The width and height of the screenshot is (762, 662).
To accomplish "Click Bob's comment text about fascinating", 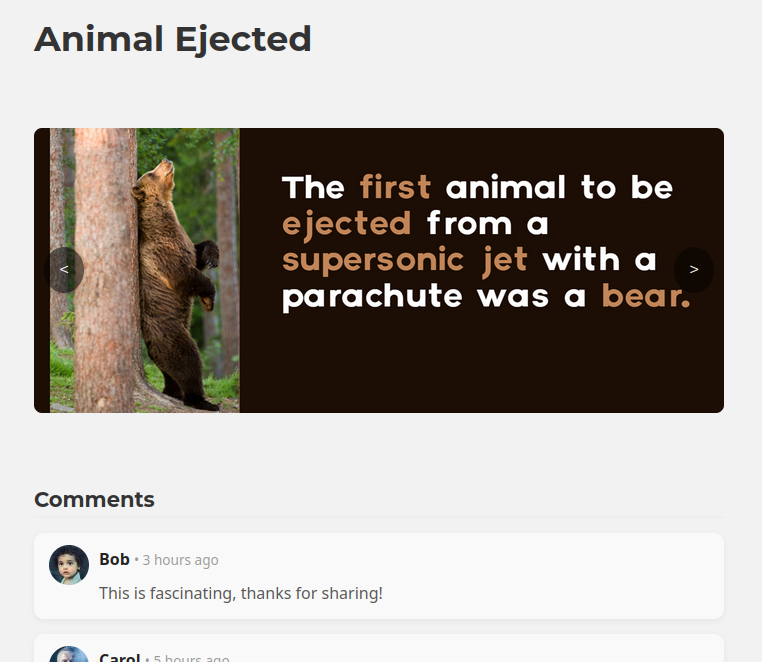I will click(241, 593).
